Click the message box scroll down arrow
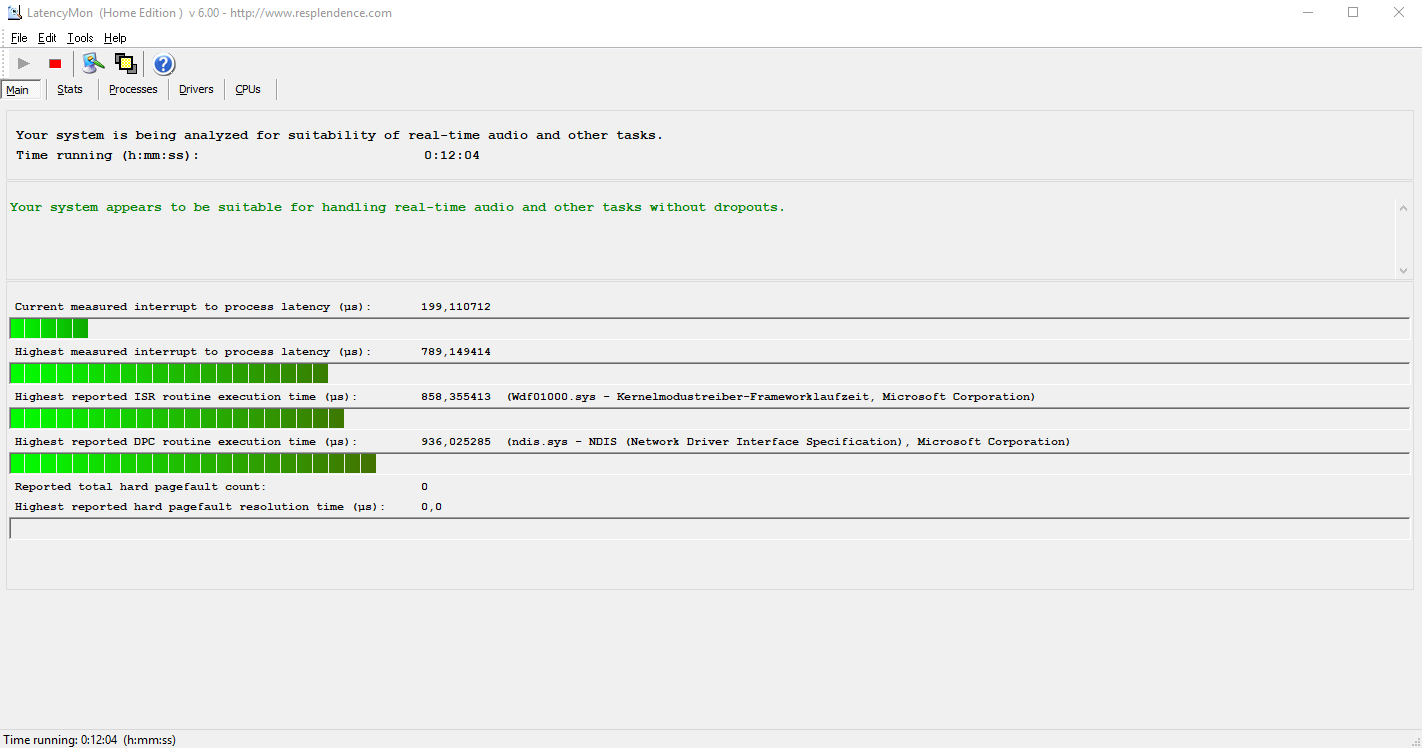Screen dimensions: 1422x748 (1403, 270)
